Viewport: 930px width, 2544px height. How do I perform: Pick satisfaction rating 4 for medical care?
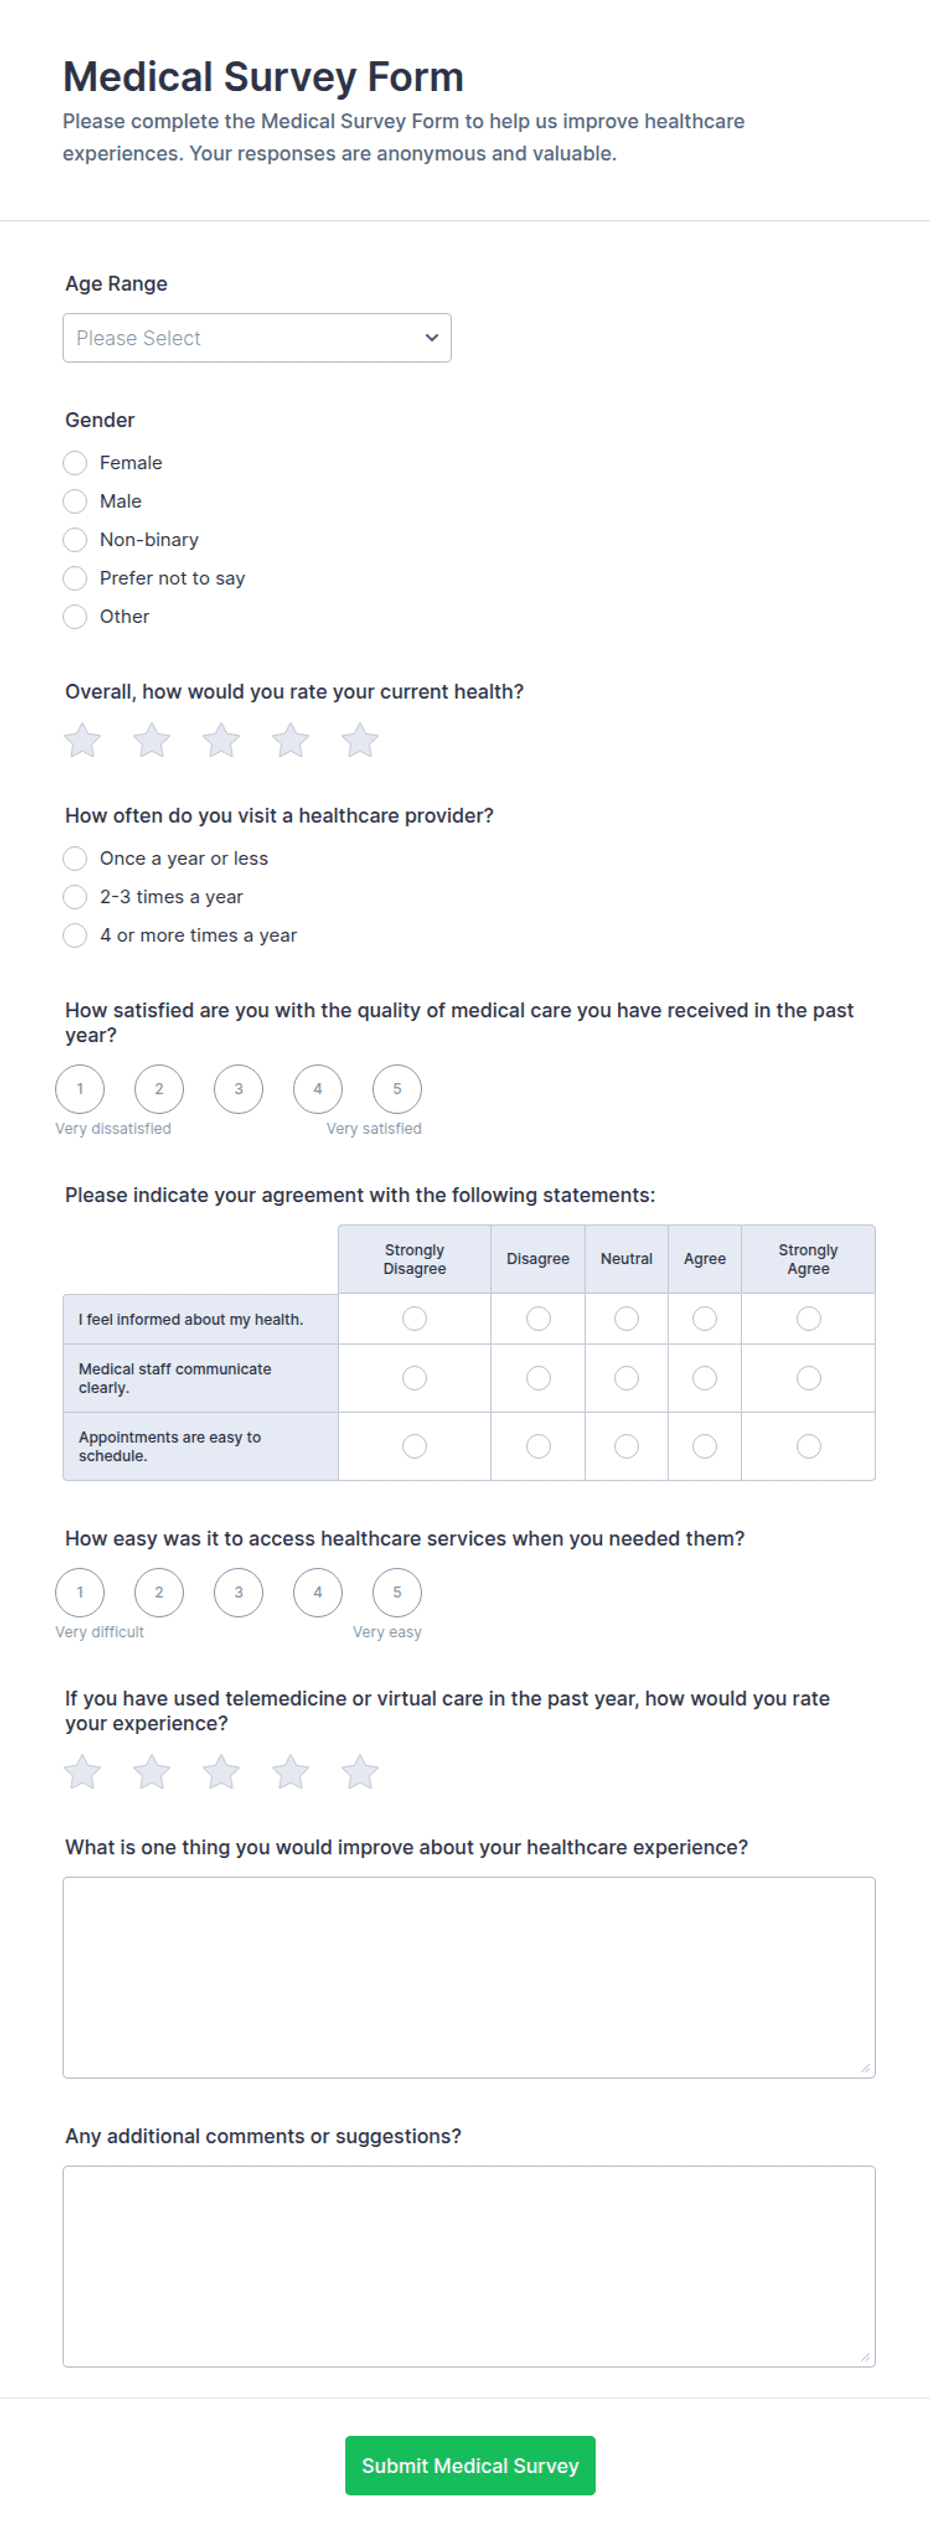tap(318, 1089)
